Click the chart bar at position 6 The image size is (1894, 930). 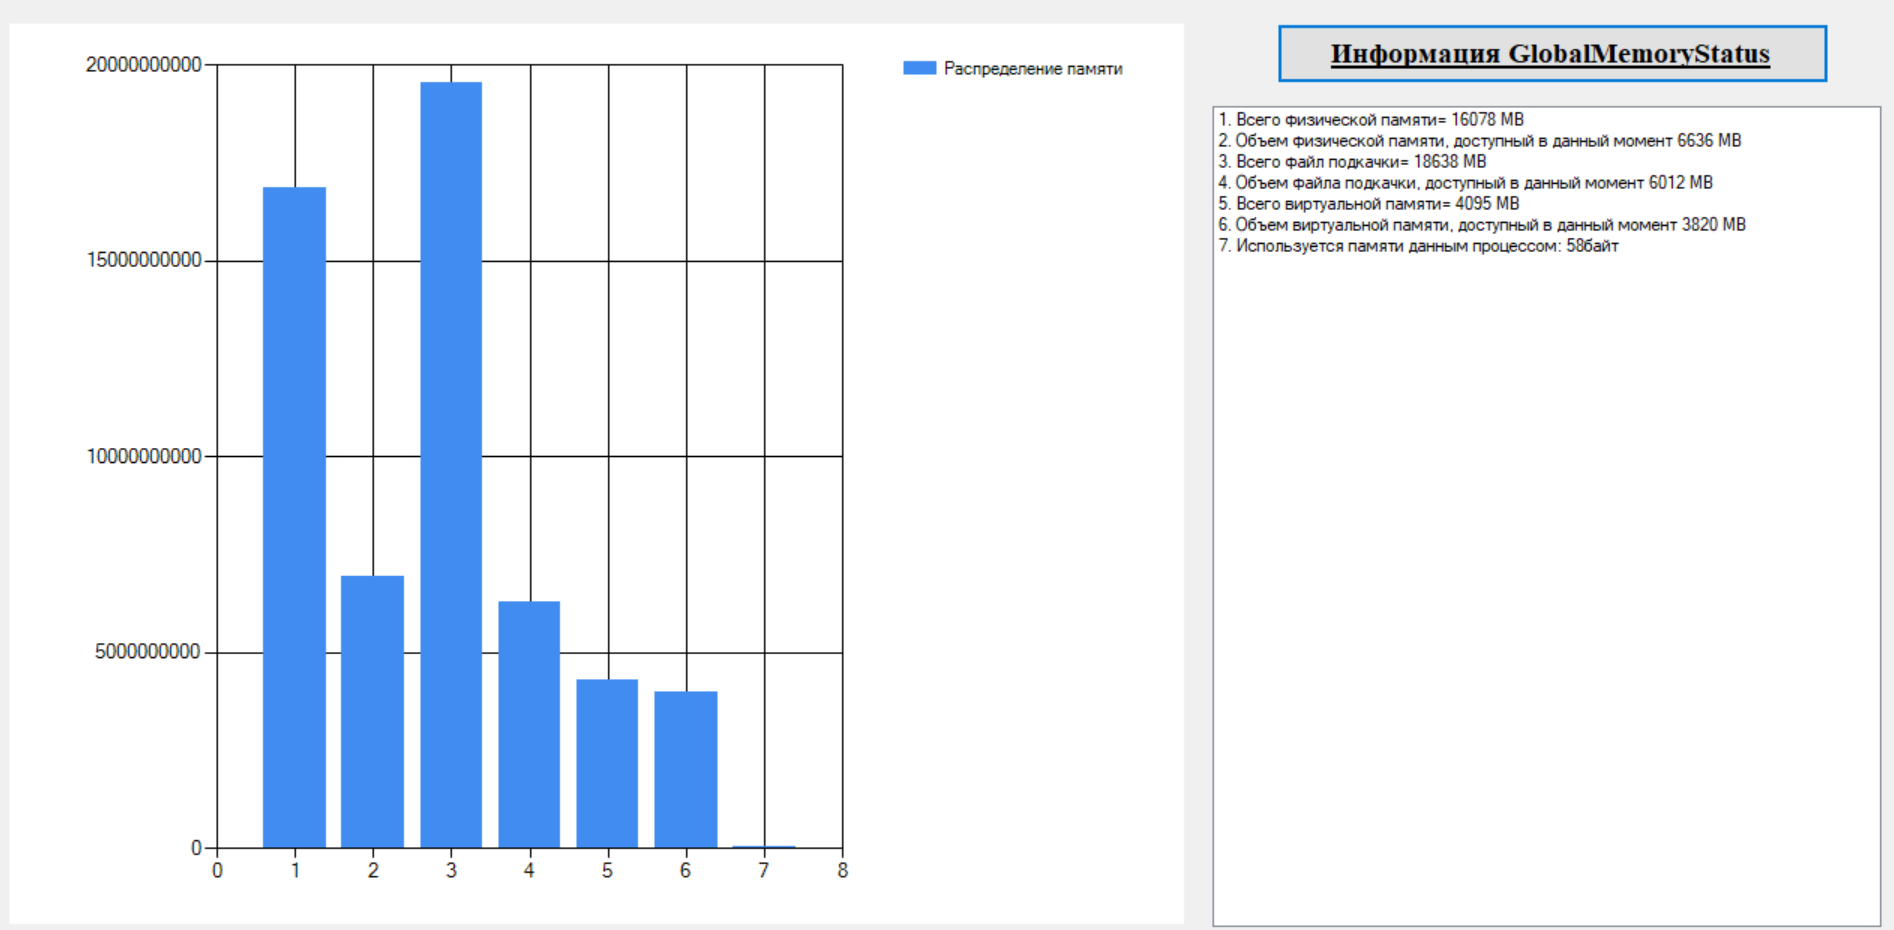[686, 770]
